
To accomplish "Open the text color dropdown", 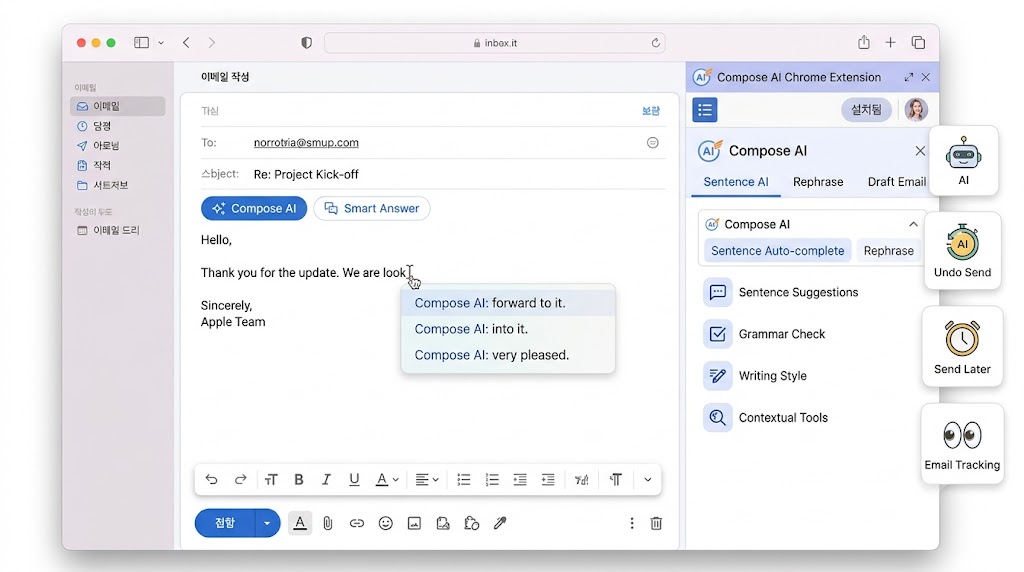I will click(x=387, y=480).
